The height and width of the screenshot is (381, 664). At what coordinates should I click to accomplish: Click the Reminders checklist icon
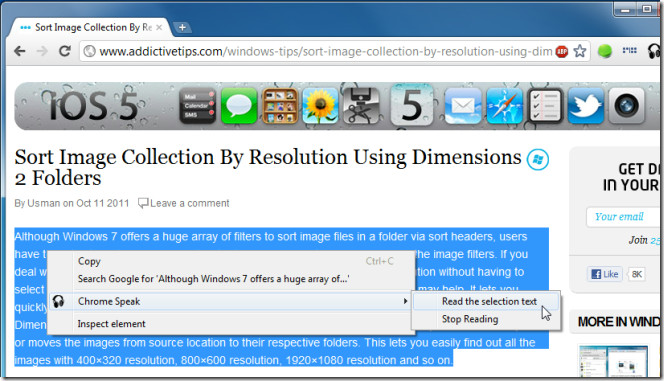545,106
